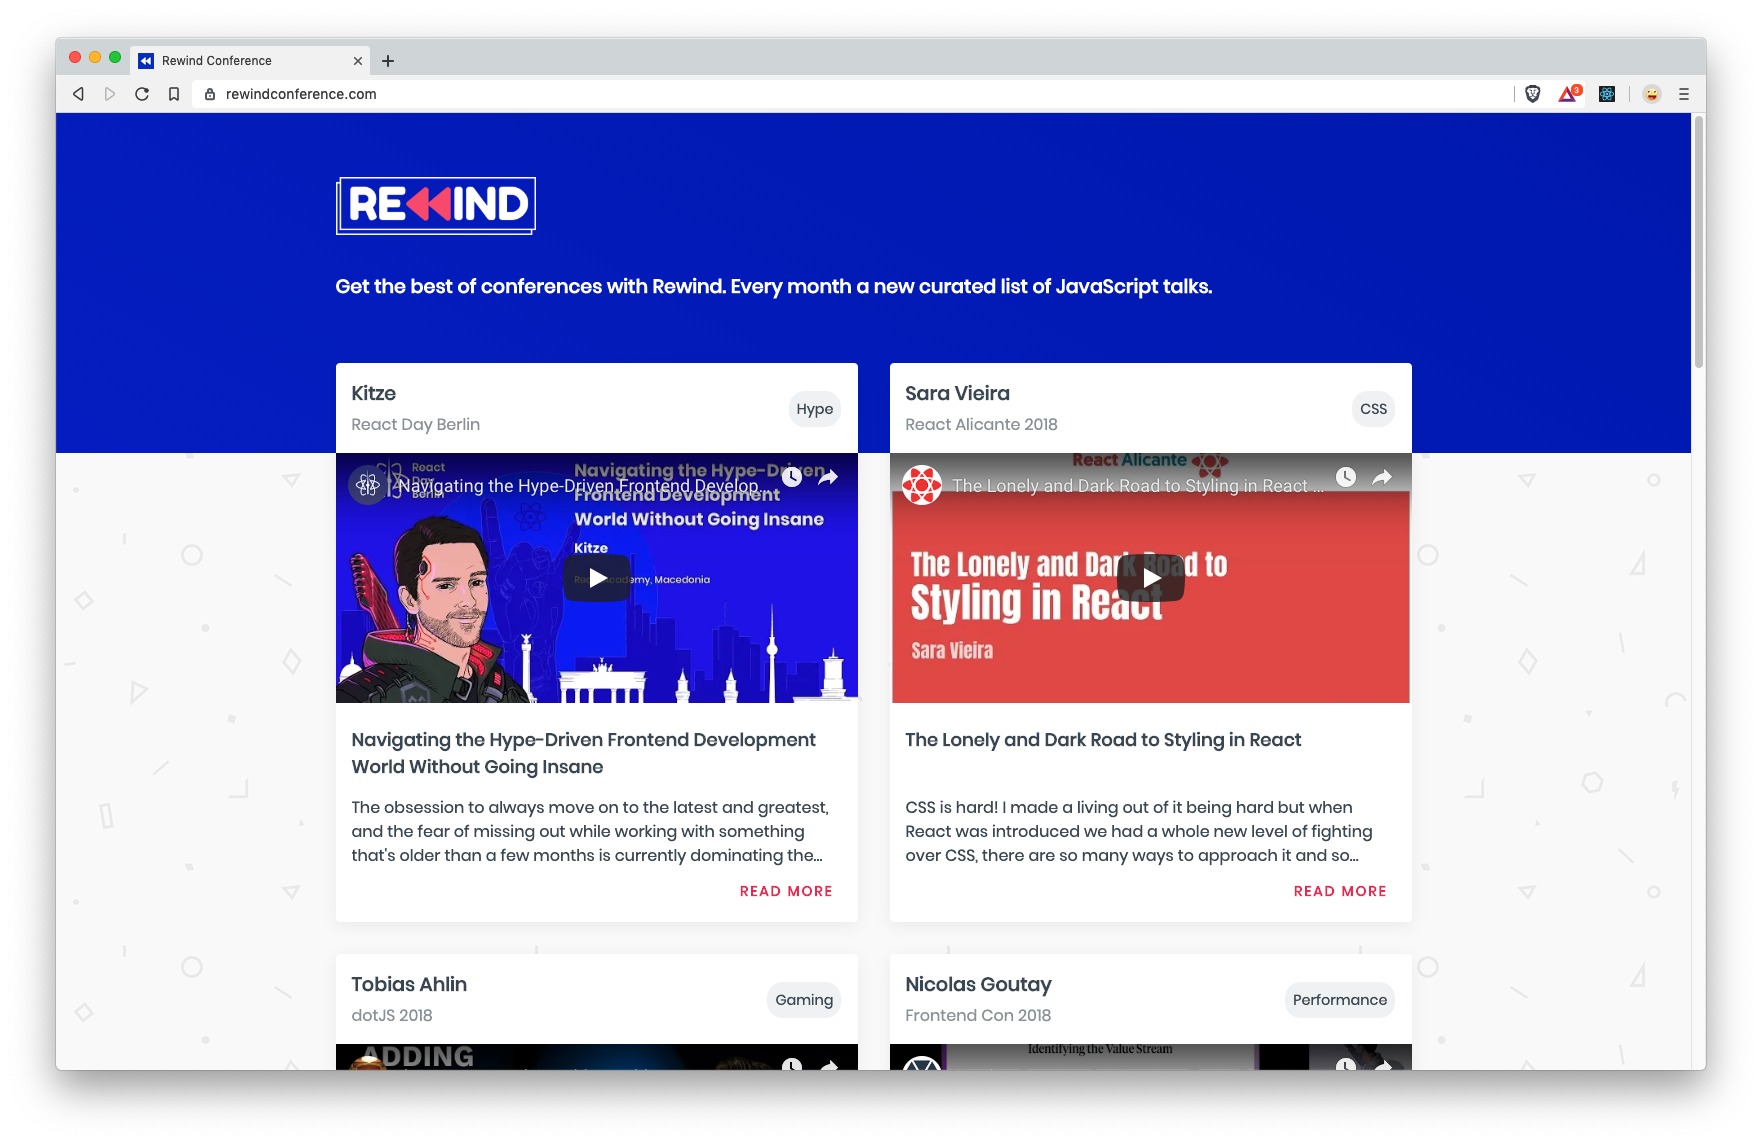Open the extension icon with red badge

(1567, 93)
